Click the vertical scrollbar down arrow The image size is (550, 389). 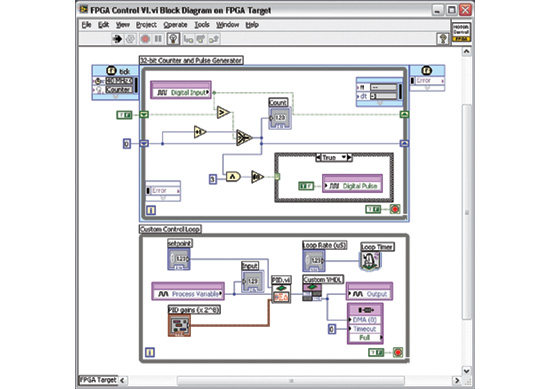pyautogui.click(x=467, y=370)
